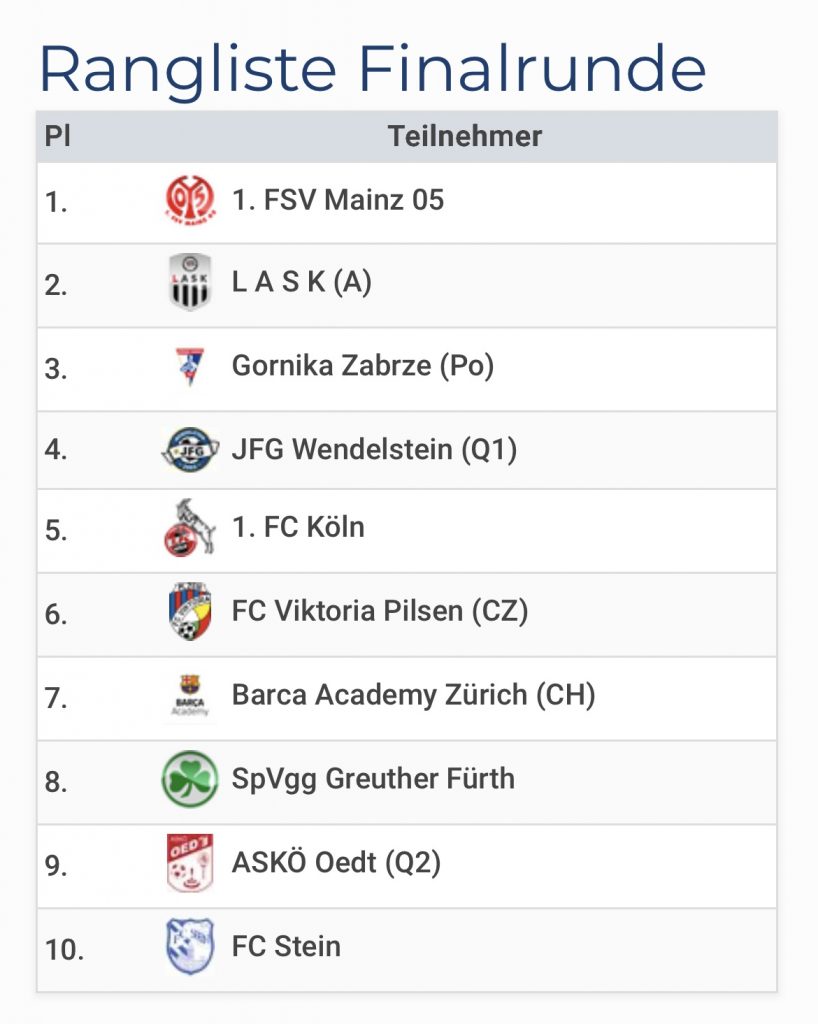
Task: Select the Gornika Zabrze (Po) team name
Action: (x=363, y=366)
